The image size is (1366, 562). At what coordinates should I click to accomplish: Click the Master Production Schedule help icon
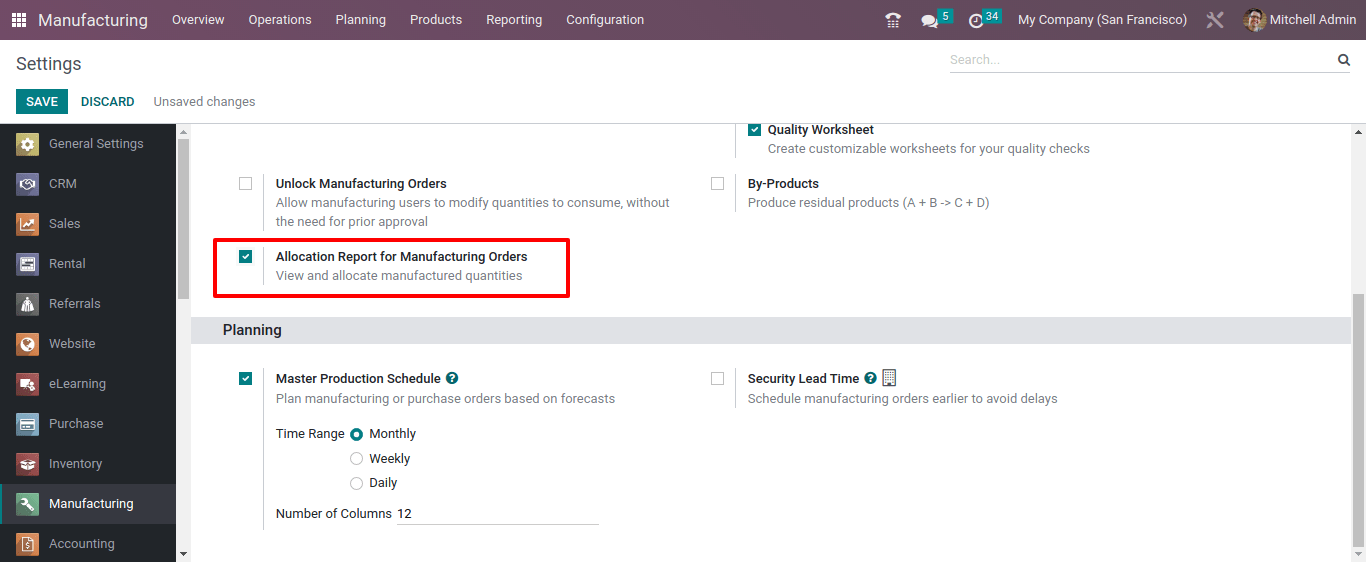[452, 378]
